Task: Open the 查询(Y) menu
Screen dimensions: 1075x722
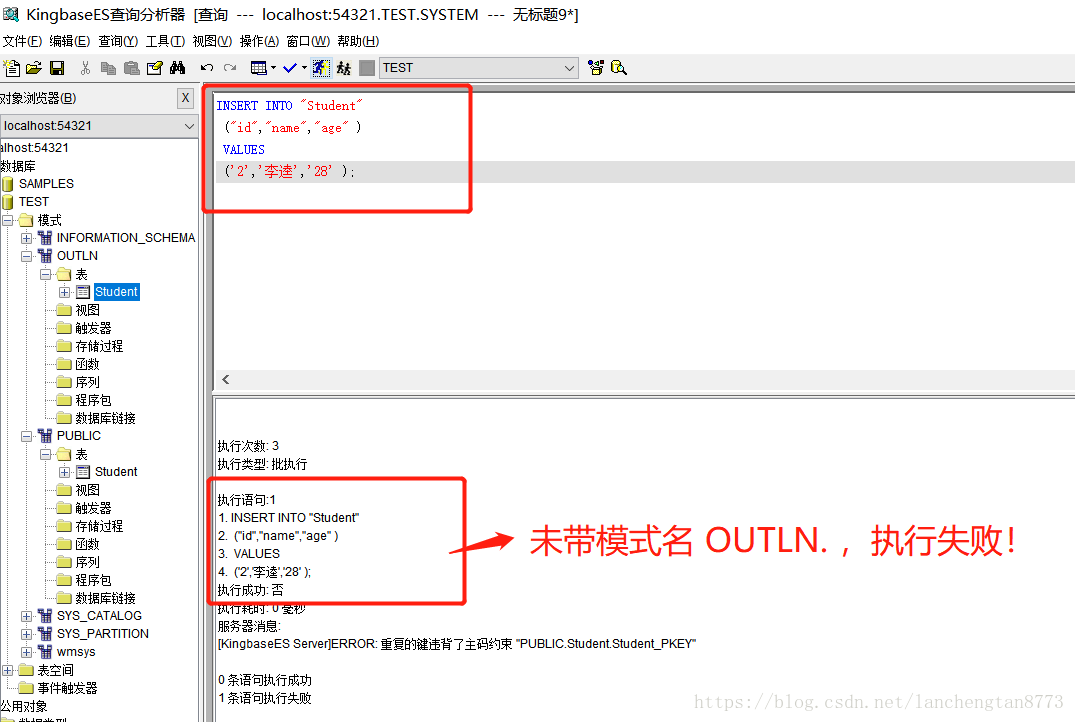Action: pos(118,41)
